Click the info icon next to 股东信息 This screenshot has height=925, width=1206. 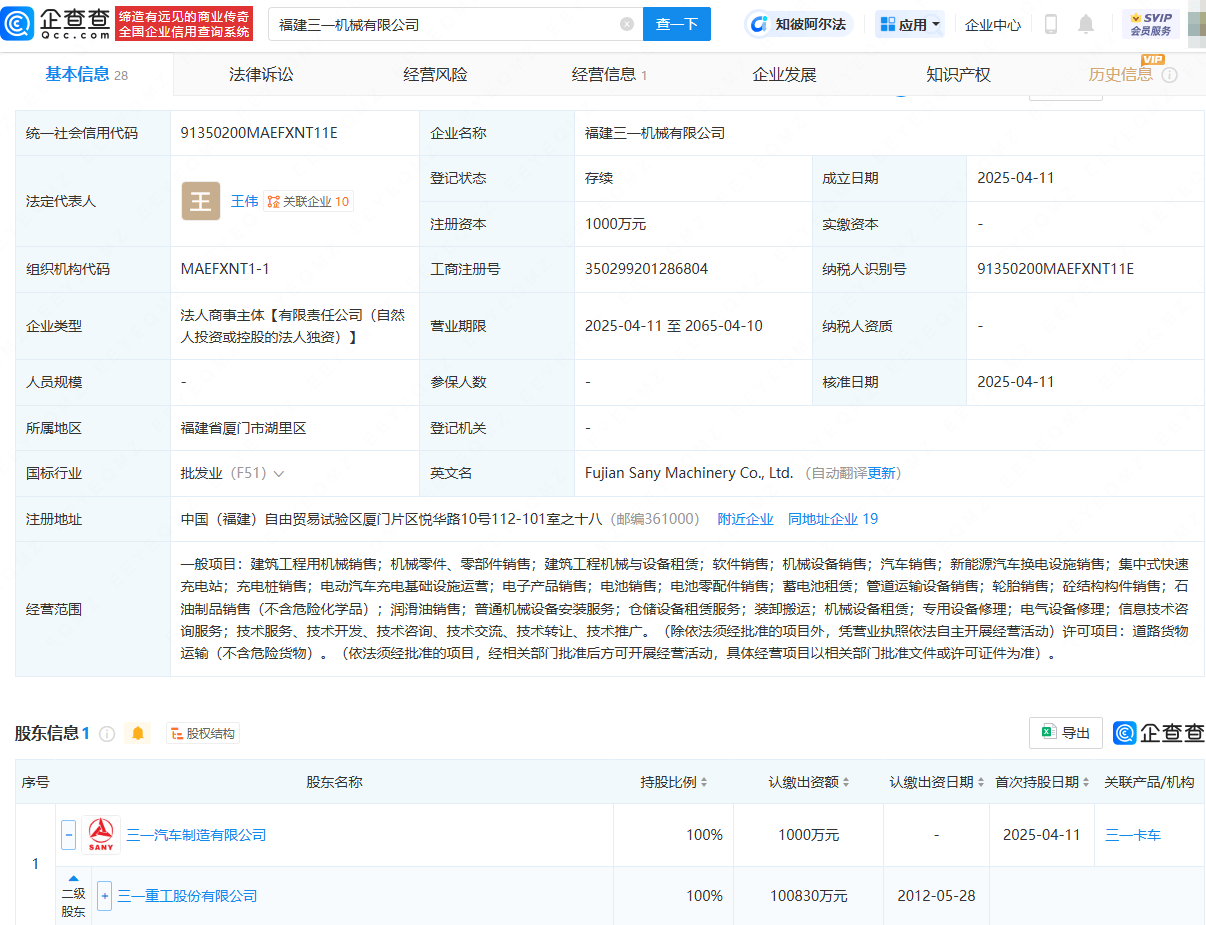(107, 733)
